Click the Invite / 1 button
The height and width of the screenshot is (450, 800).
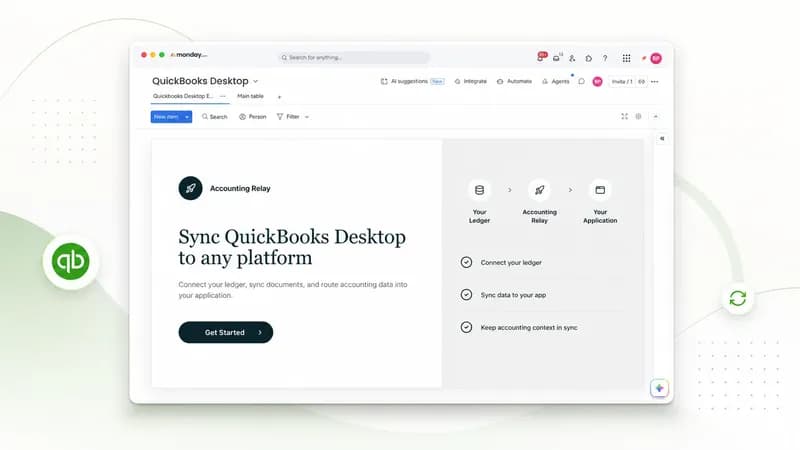click(622, 82)
